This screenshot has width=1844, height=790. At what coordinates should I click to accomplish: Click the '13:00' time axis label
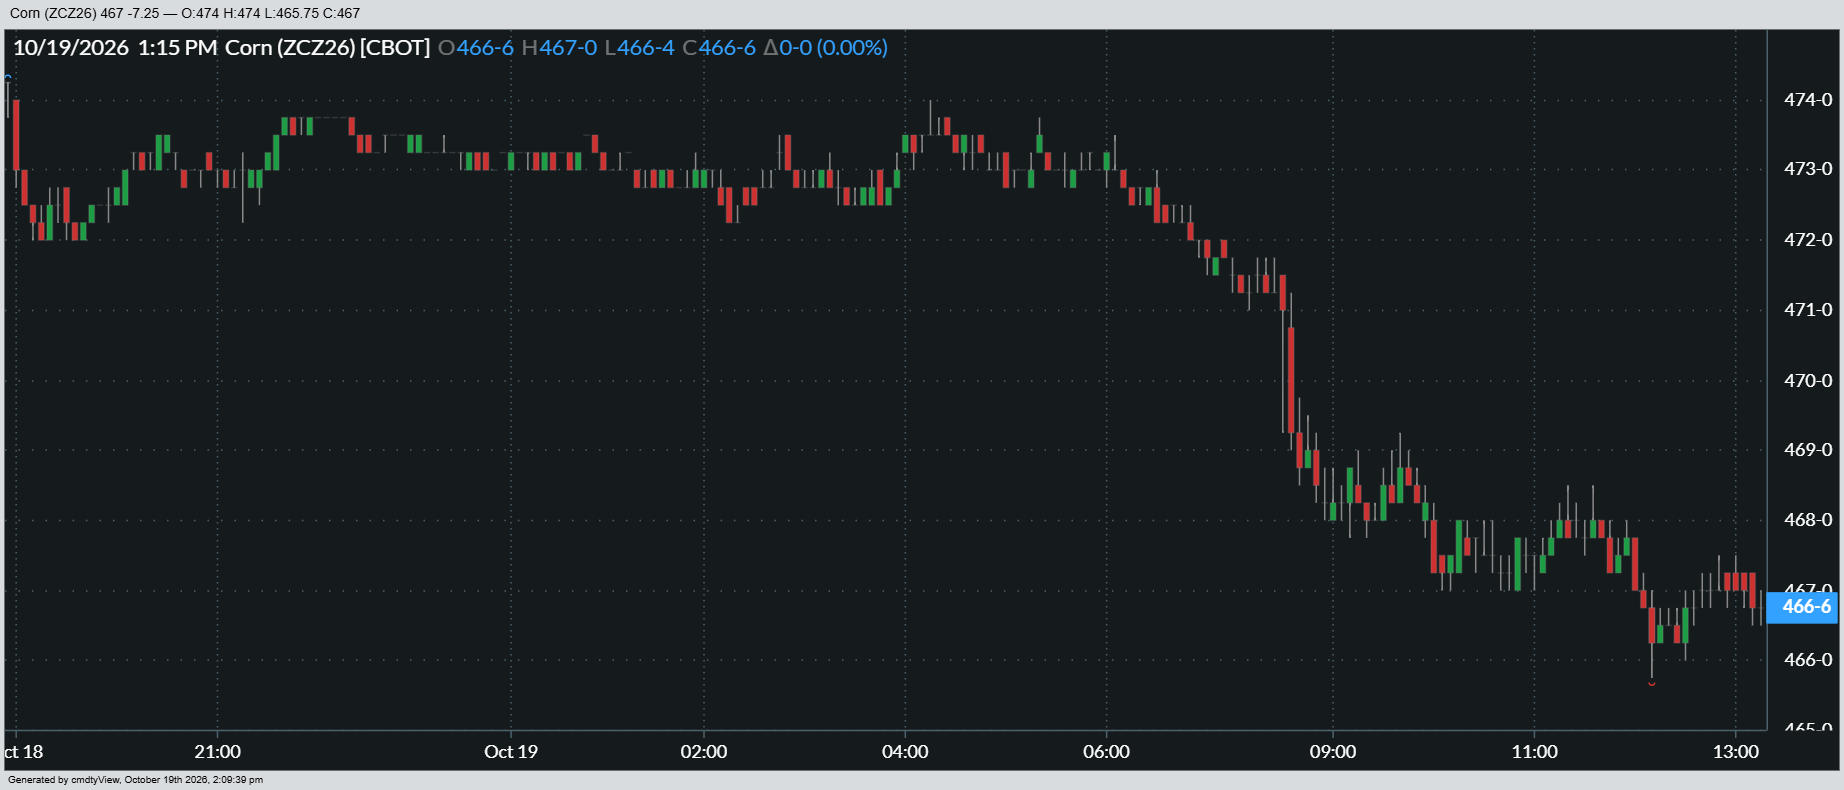click(x=1735, y=752)
